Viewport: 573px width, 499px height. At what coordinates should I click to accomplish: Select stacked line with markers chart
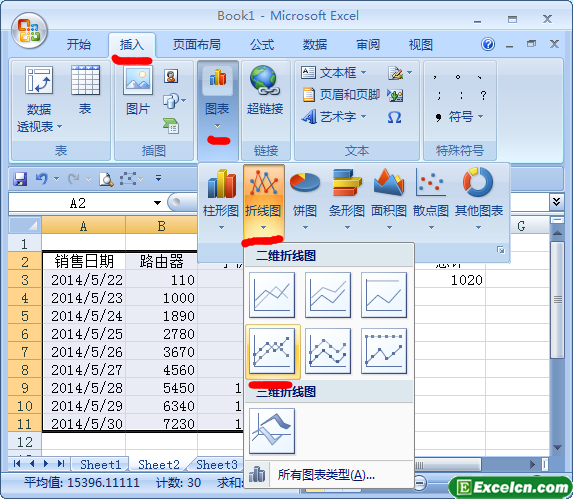pyautogui.click(x=328, y=351)
